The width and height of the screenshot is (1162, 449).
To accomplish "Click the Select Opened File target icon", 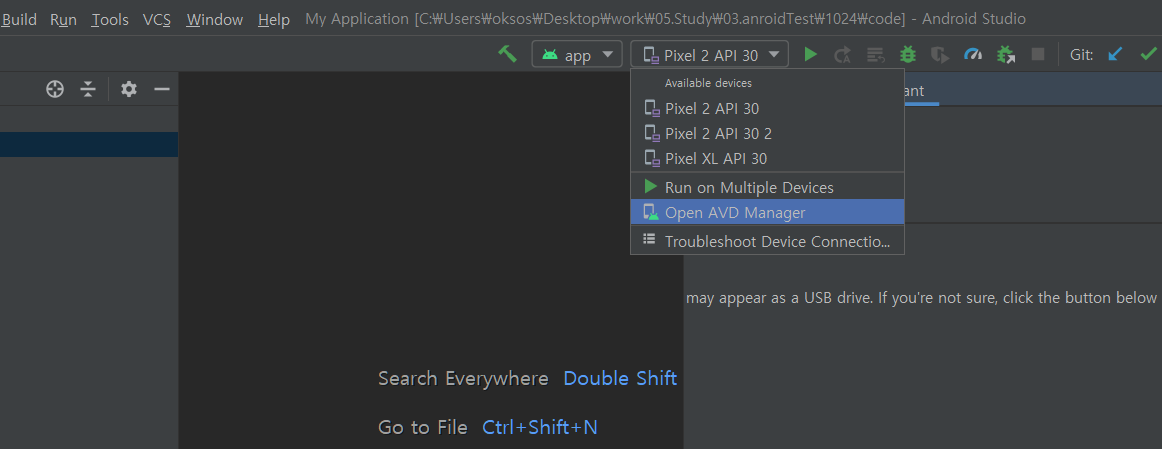I will 55,90.
